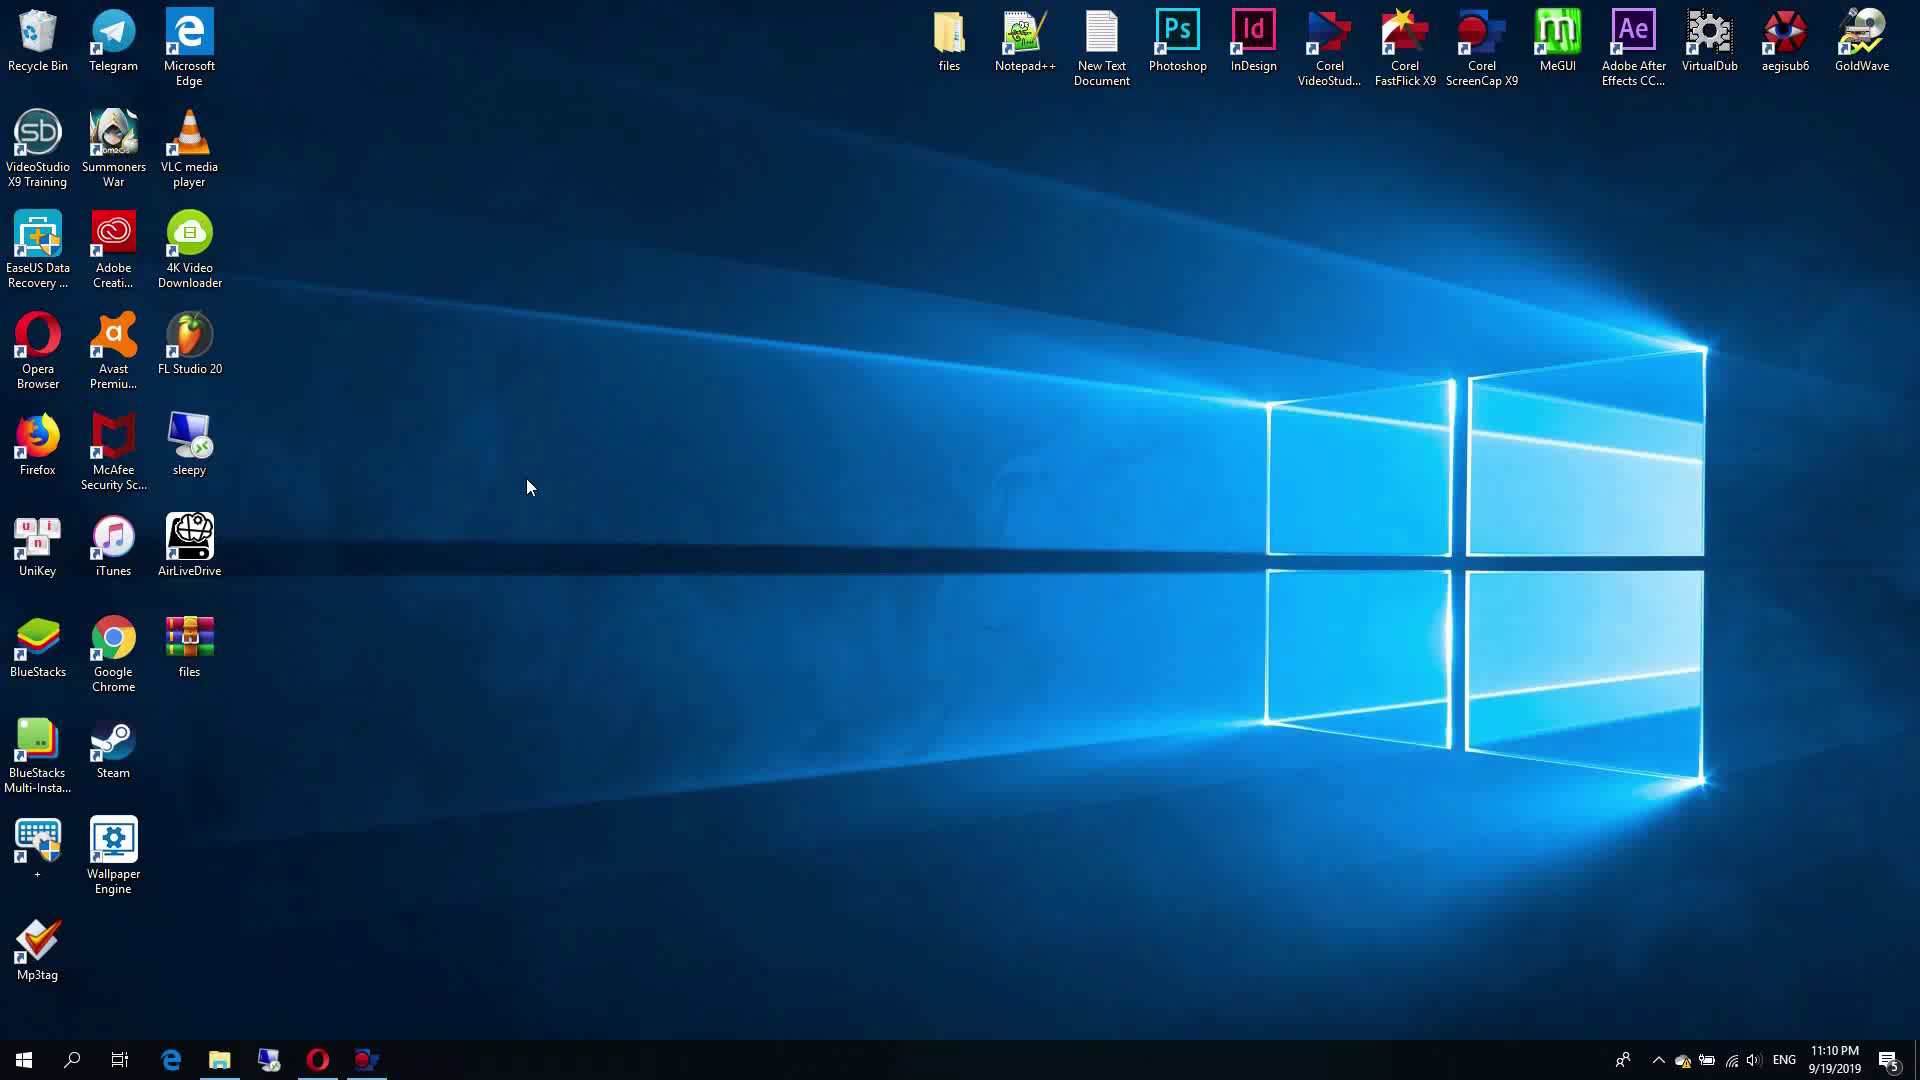The height and width of the screenshot is (1080, 1920).
Task: Select Corel VideoStudio desktop icon
Action: (1329, 47)
